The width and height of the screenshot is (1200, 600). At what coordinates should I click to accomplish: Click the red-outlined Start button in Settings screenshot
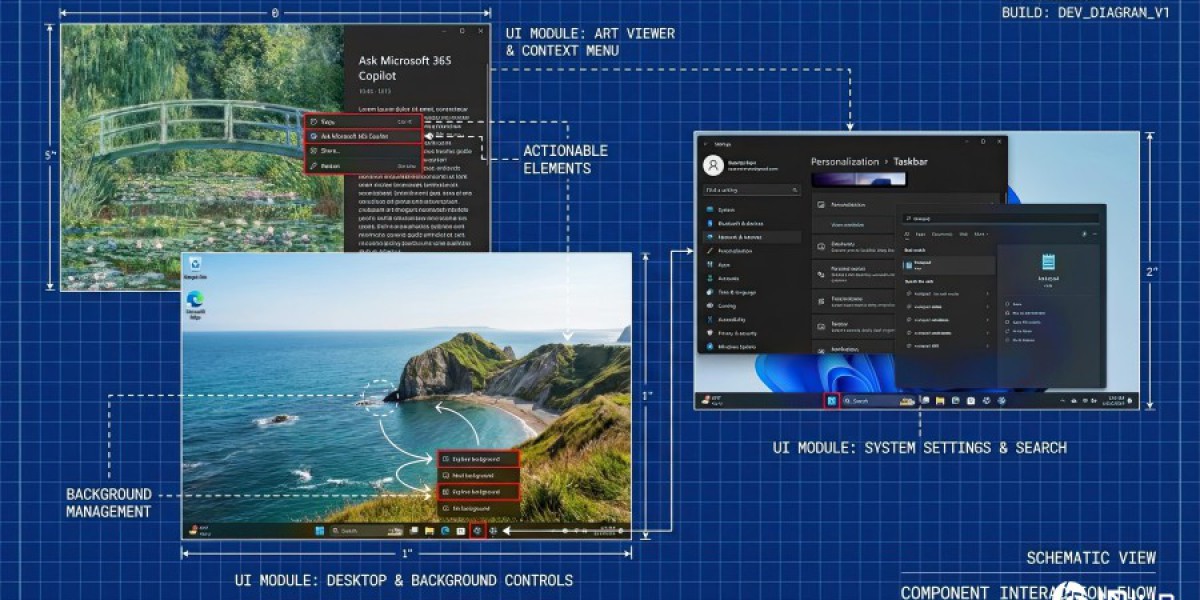click(831, 400)
